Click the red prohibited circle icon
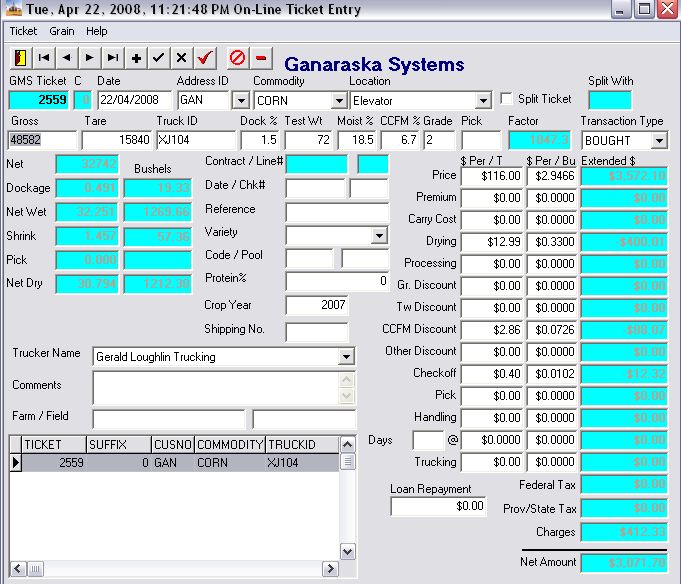The image size is (681, 584). (237, 58)
